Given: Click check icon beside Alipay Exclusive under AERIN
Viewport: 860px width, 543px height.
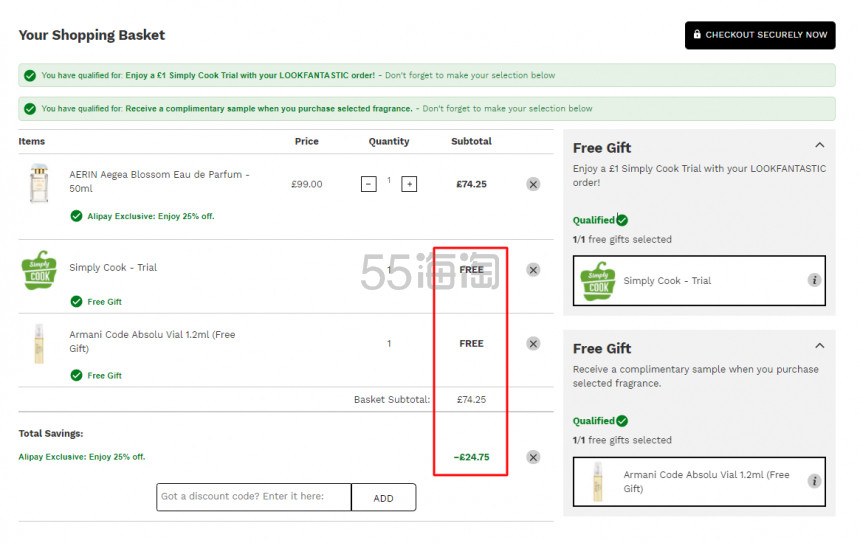Looking at the screenshot, I should [76, 216].
